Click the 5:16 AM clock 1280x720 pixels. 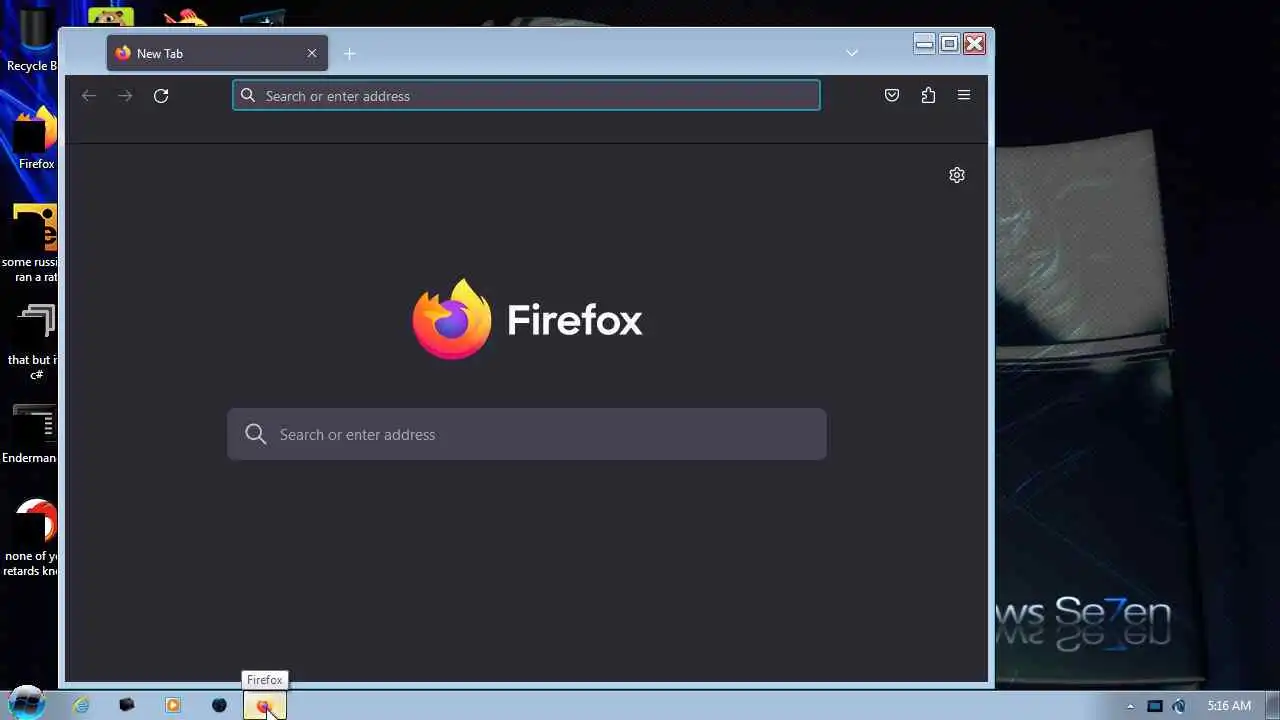click(1229, 706)
